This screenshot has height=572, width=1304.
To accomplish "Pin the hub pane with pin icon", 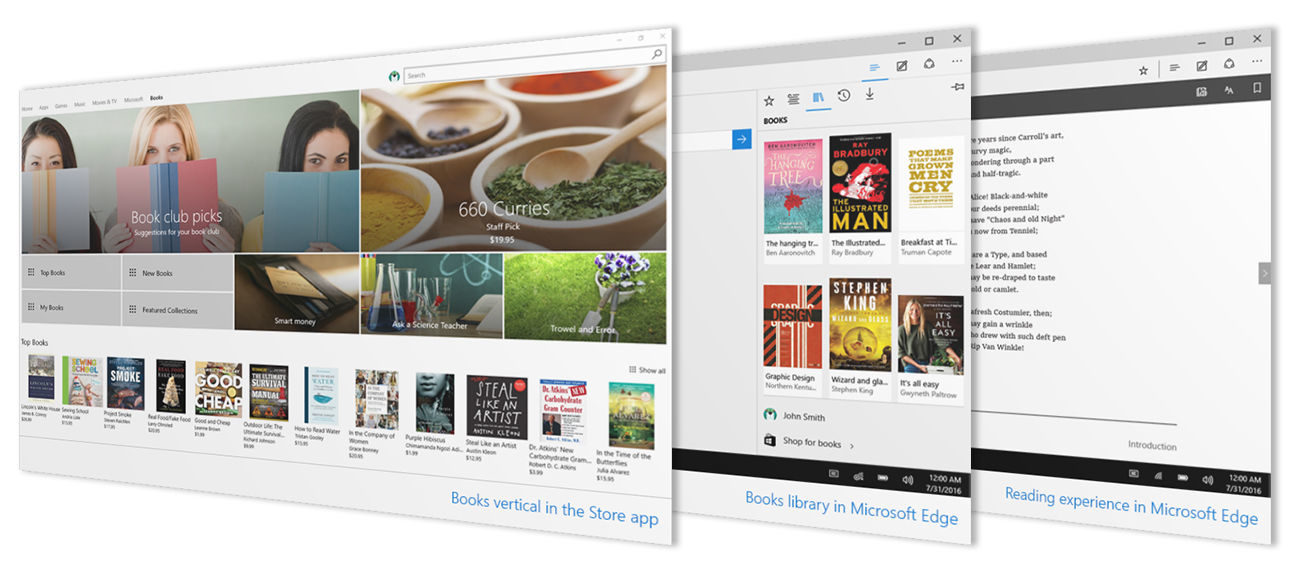I will [x=958, y=87].
